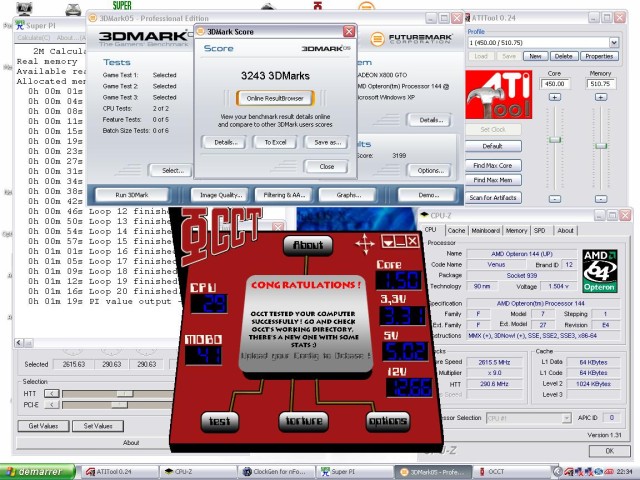This screenshot has width=640, height=480.
Task: Open the Mainboard tab in CPU-Z
Action: [486, 231]
